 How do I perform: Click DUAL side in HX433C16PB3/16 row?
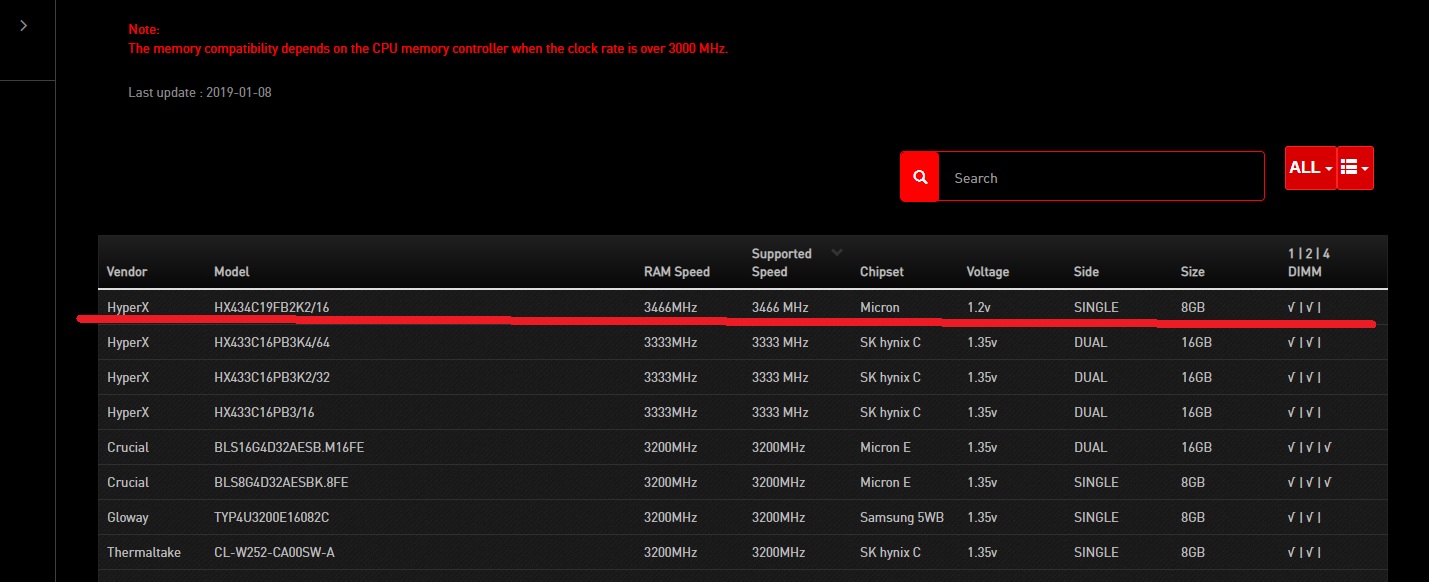[x=1091, y=412]
